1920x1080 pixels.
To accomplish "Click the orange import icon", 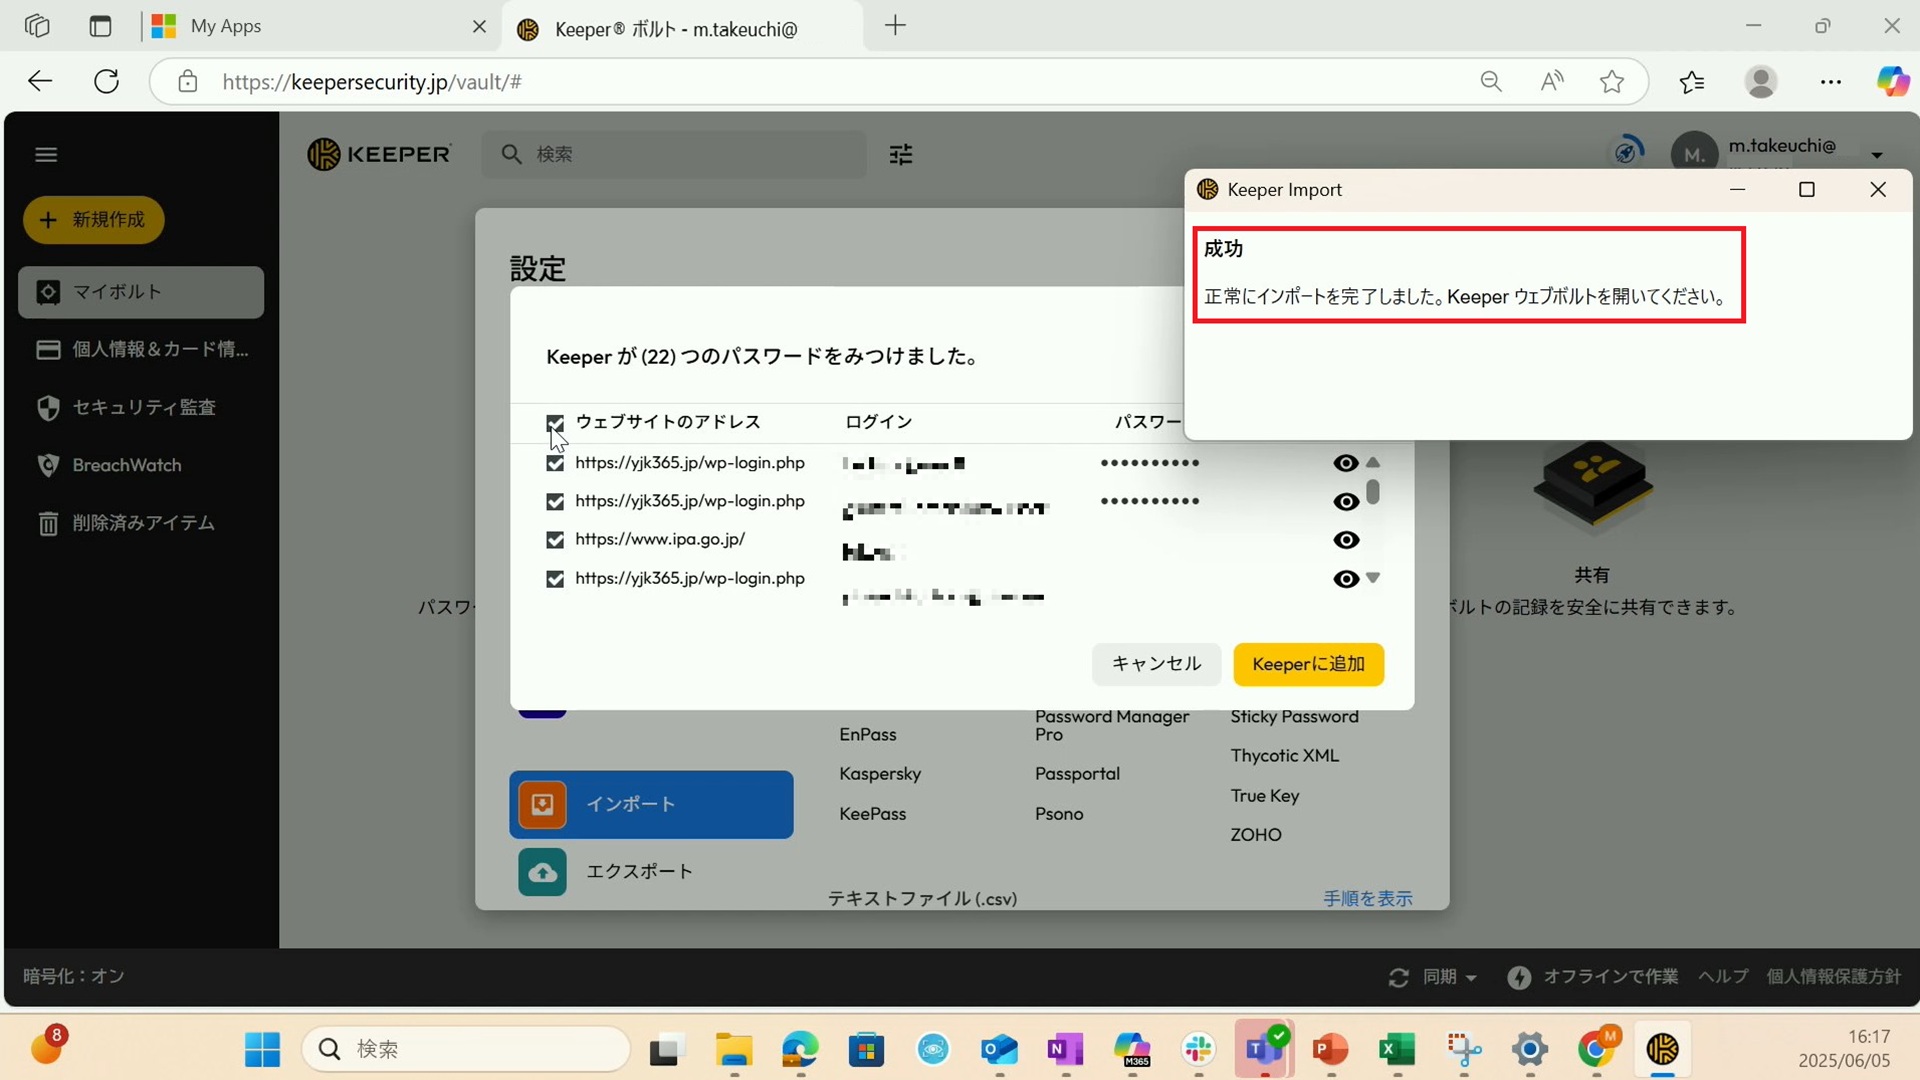I will pyautogui.click(x=542, y=805).
